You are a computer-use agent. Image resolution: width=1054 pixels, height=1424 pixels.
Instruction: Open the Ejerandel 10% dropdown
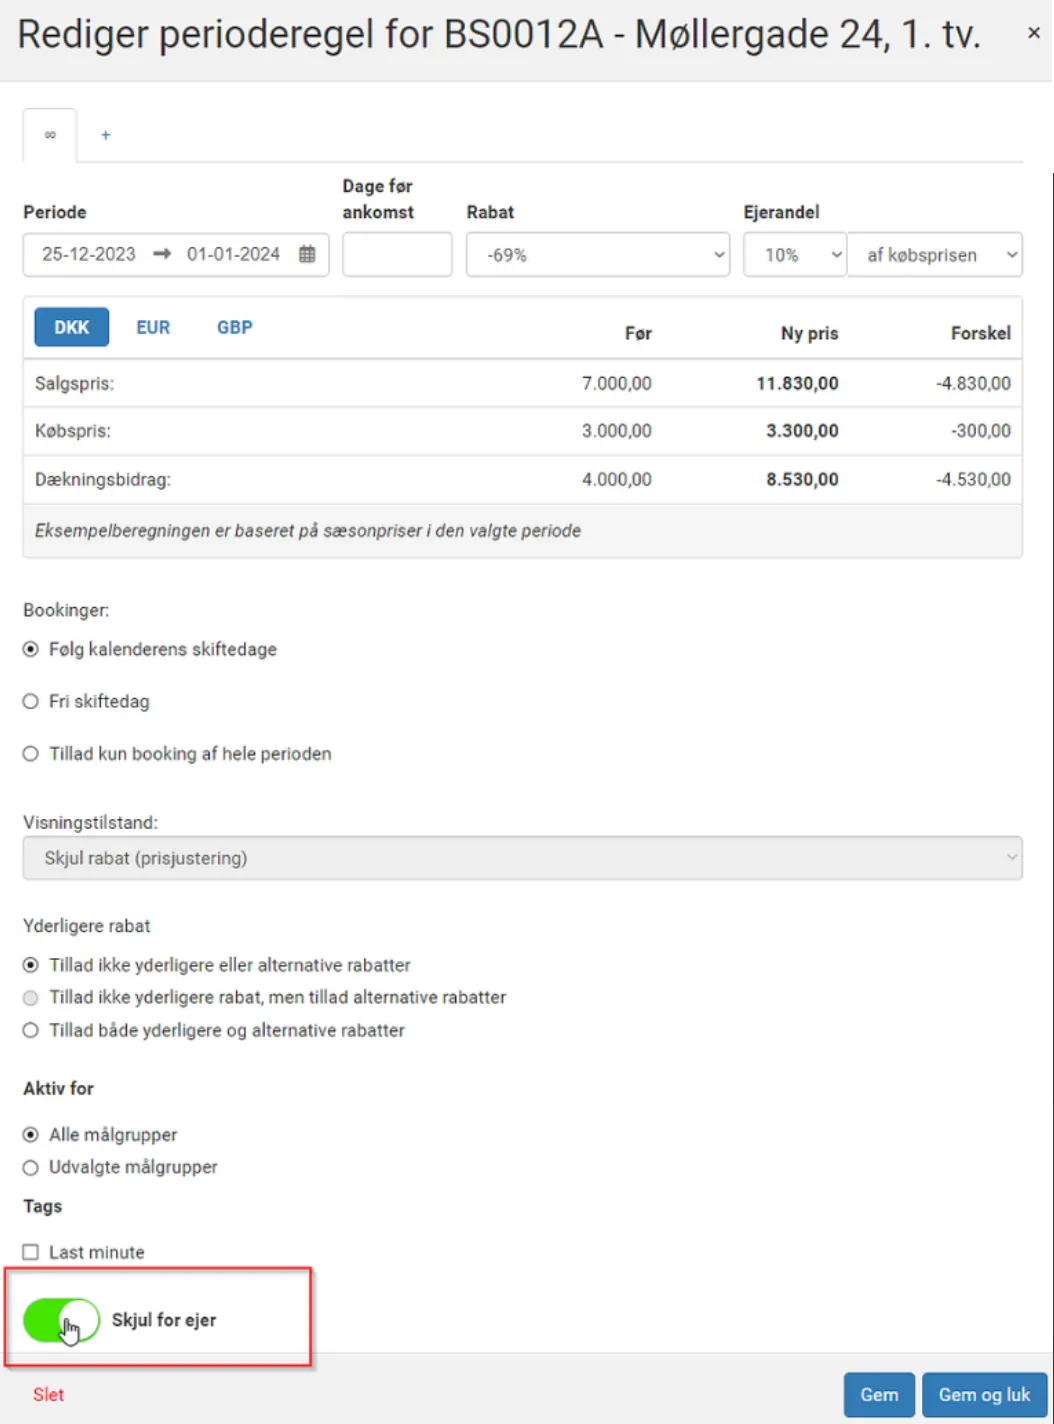click(x=794, y=255)
